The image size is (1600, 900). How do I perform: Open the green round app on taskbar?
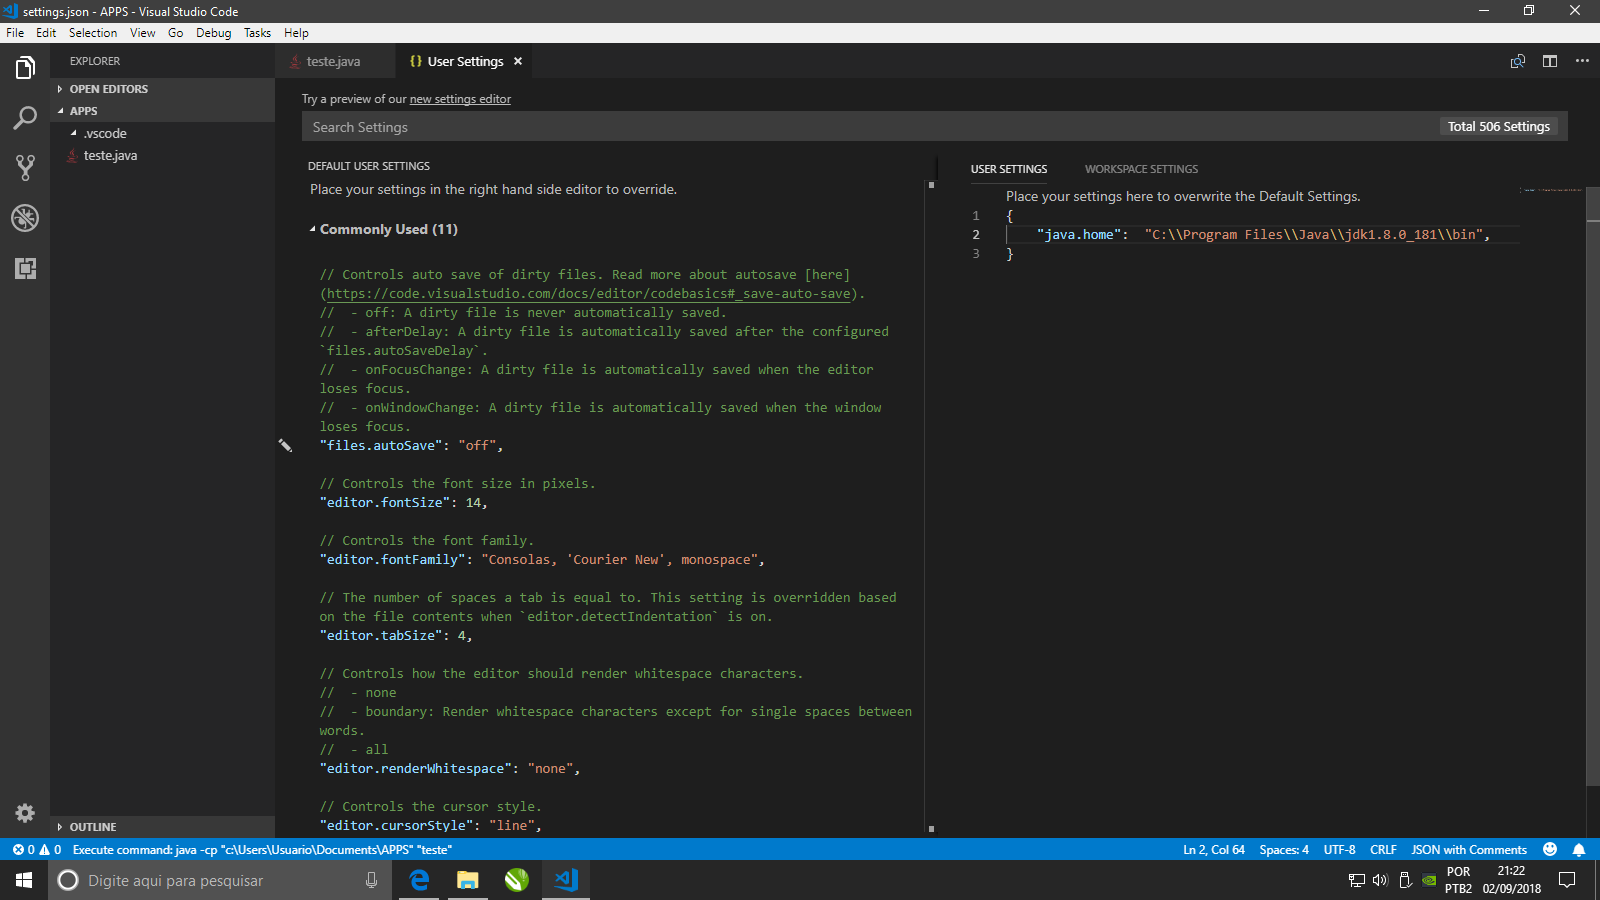pos(516,880)
